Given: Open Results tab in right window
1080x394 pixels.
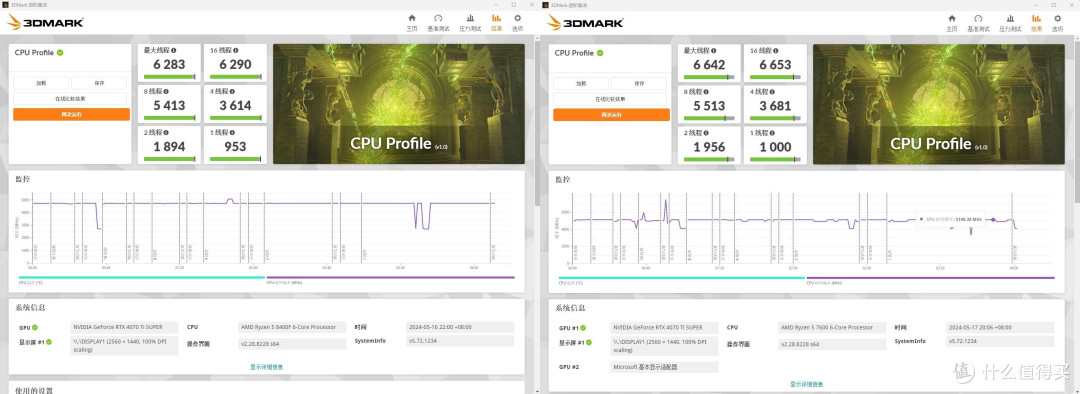Looking at the screenshot, I should [x=1036, y=23].
